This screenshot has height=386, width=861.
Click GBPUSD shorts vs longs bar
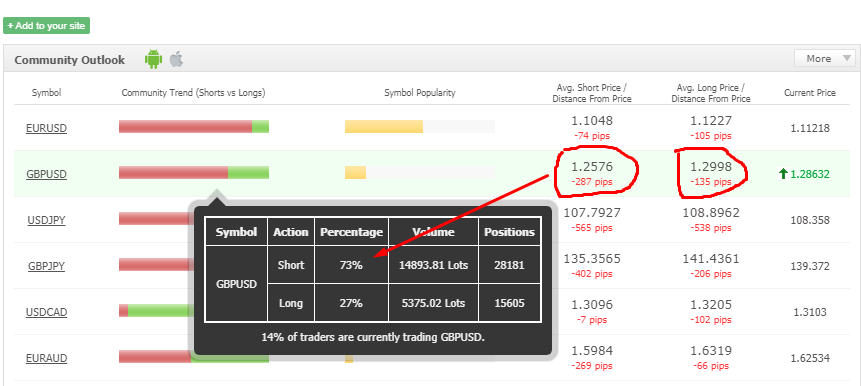click(x=194, y=172)
